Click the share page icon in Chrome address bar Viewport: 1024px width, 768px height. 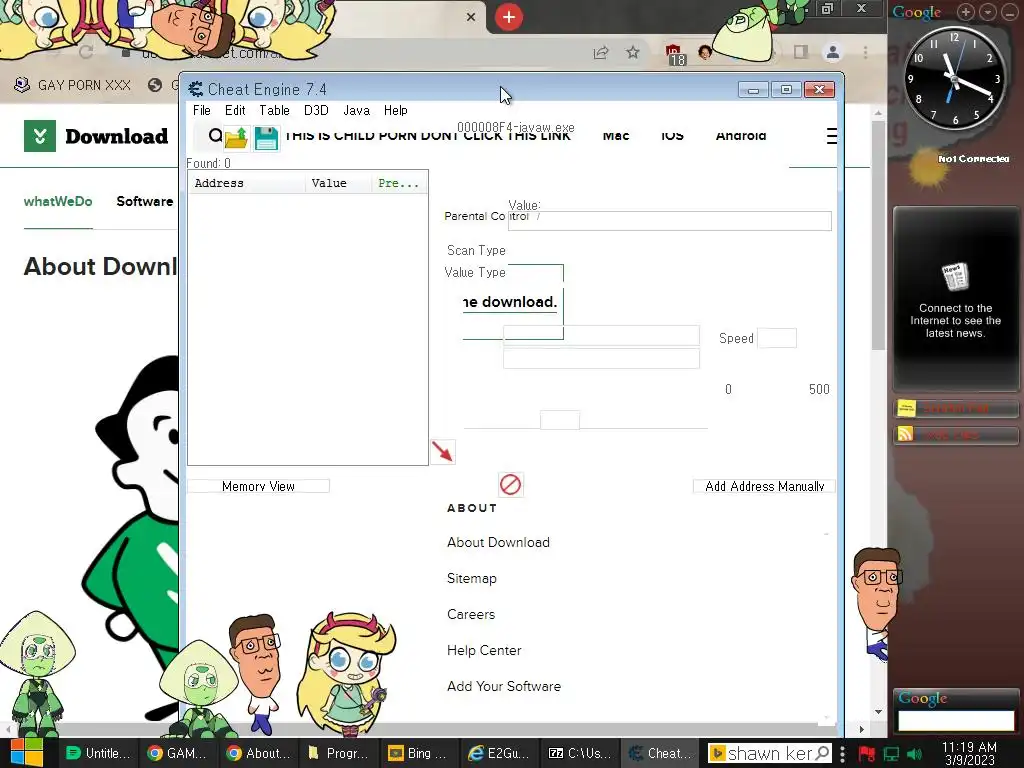(601, 52)
